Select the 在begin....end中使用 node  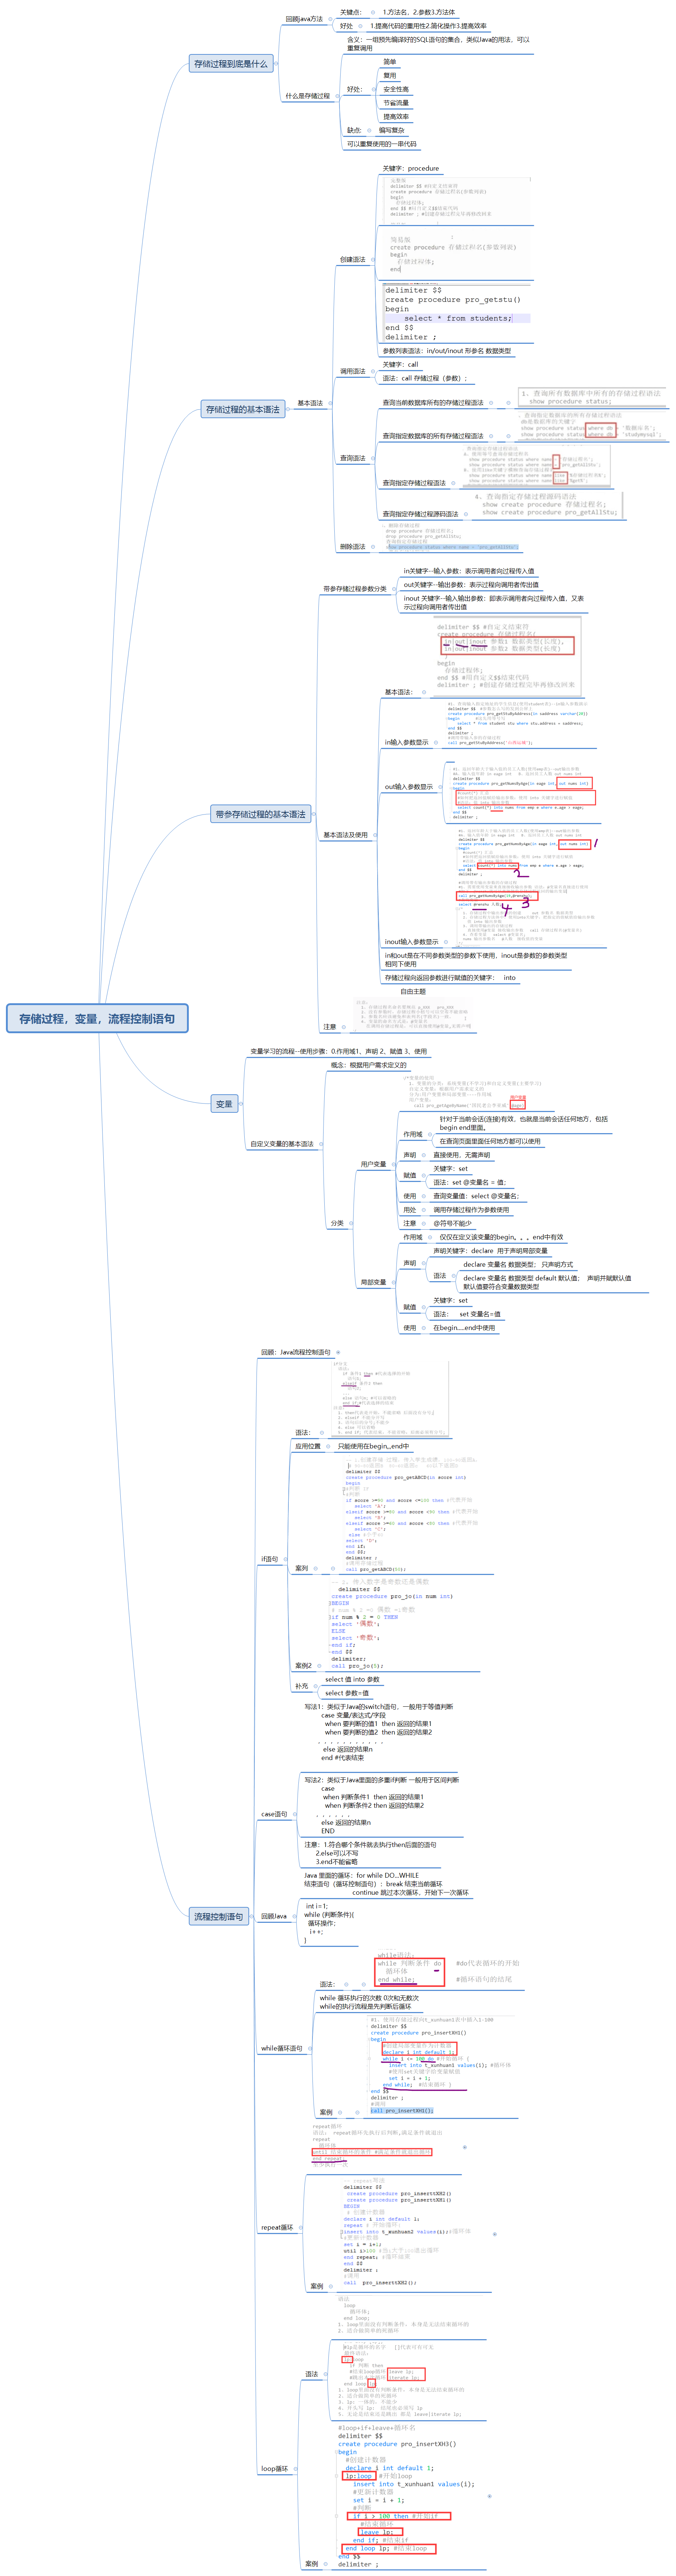[x=464, y=1328]
